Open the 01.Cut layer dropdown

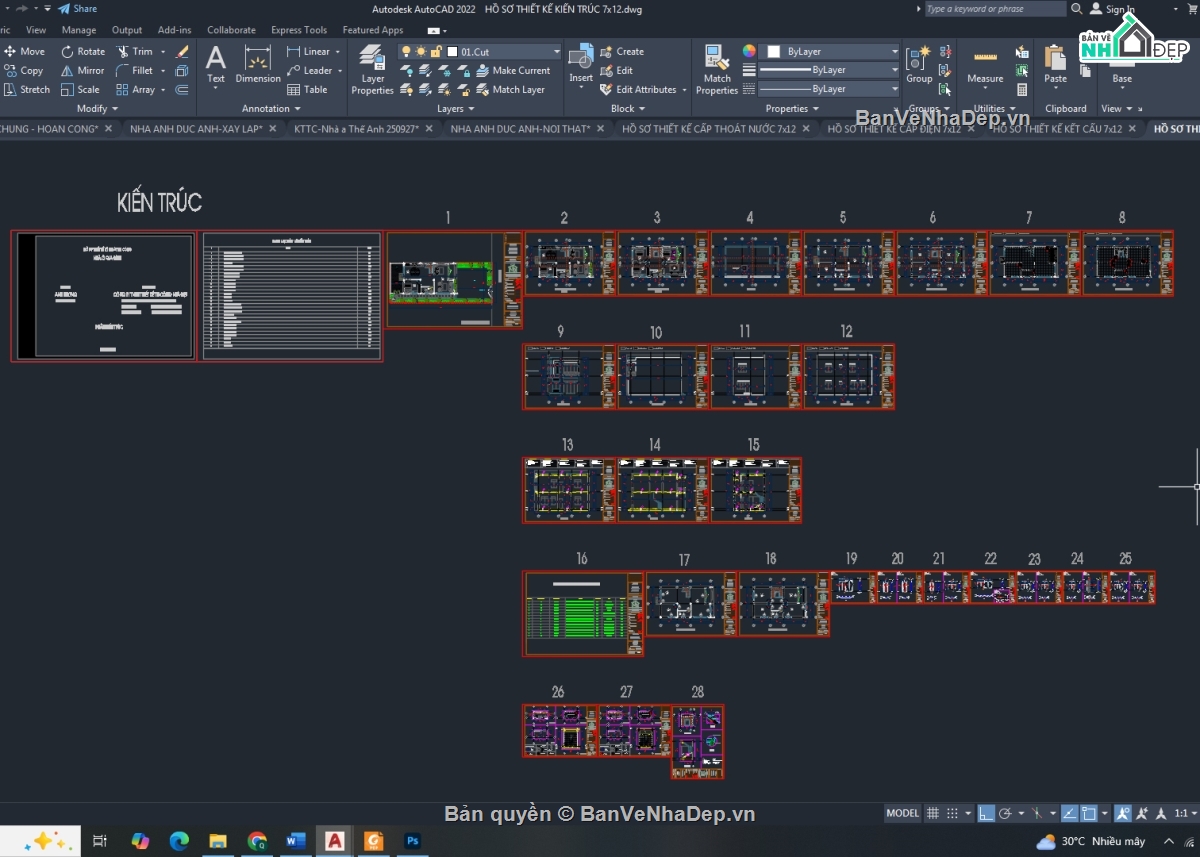(x=555, y=51)
